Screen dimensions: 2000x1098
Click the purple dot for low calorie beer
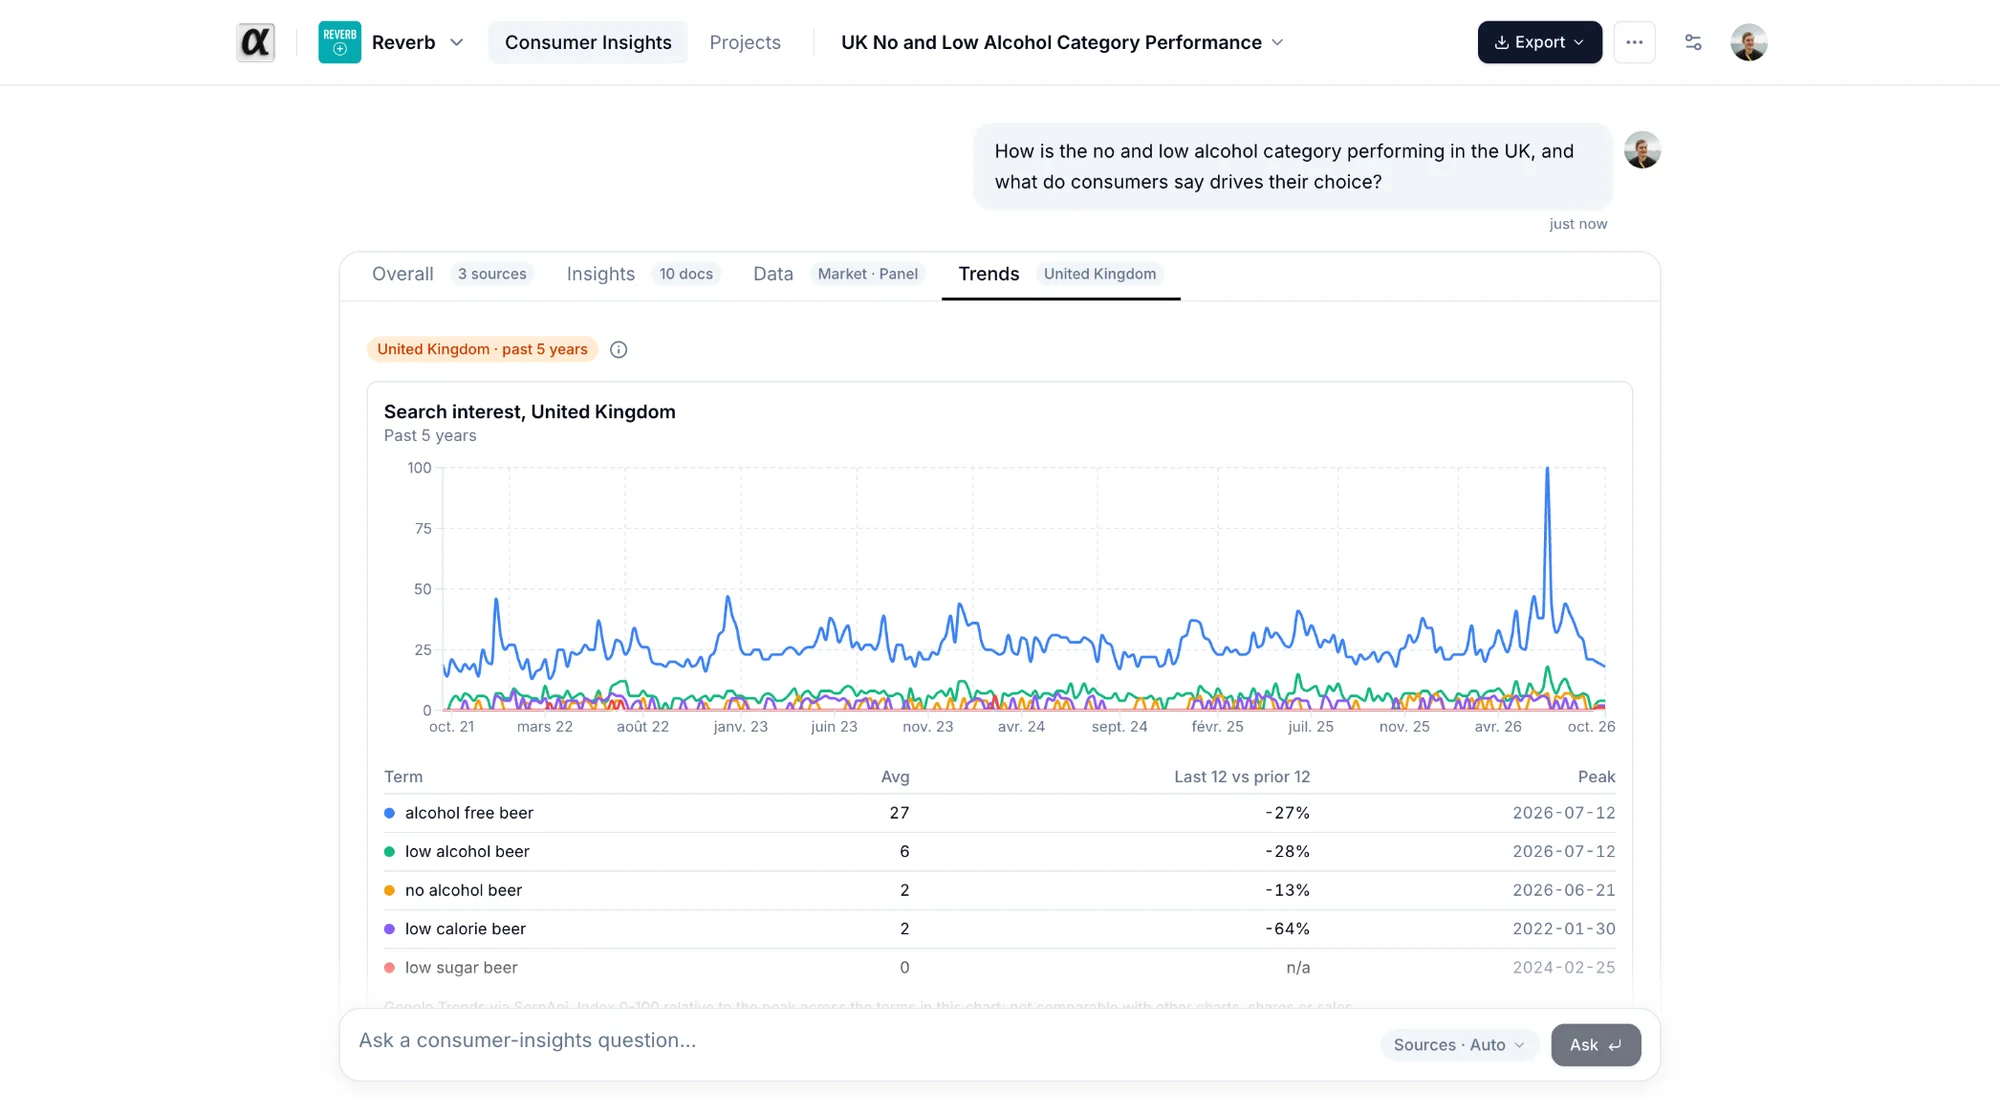click(x=390, y=929)
